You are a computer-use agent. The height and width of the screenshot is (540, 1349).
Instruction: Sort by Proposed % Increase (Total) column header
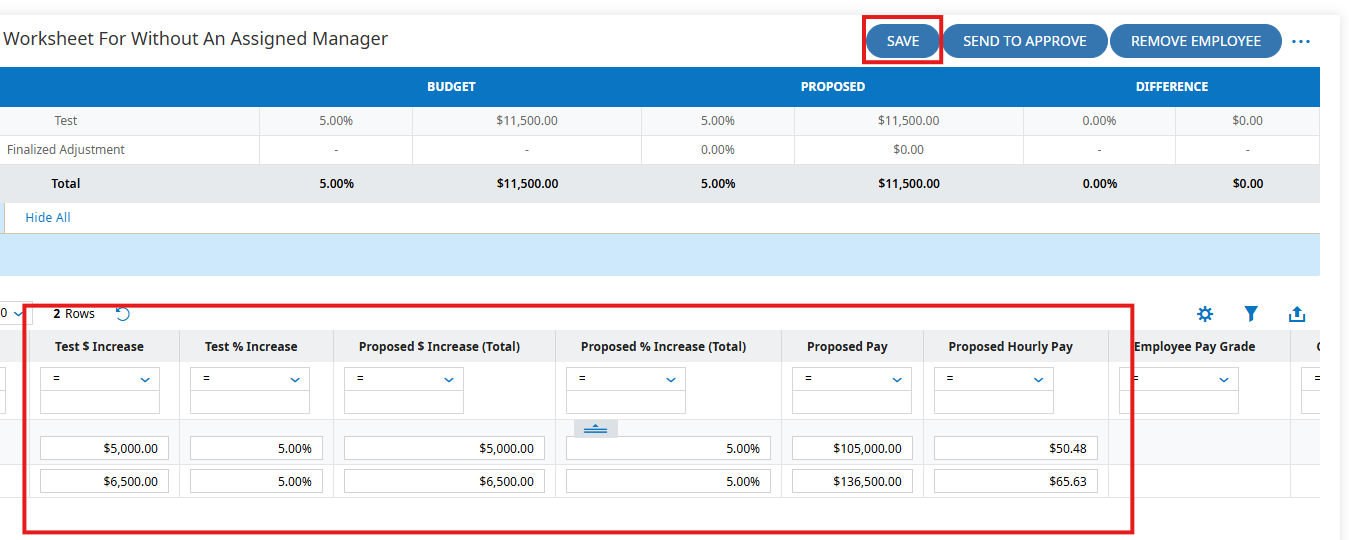pyautogui.click(x=664, y=347)
